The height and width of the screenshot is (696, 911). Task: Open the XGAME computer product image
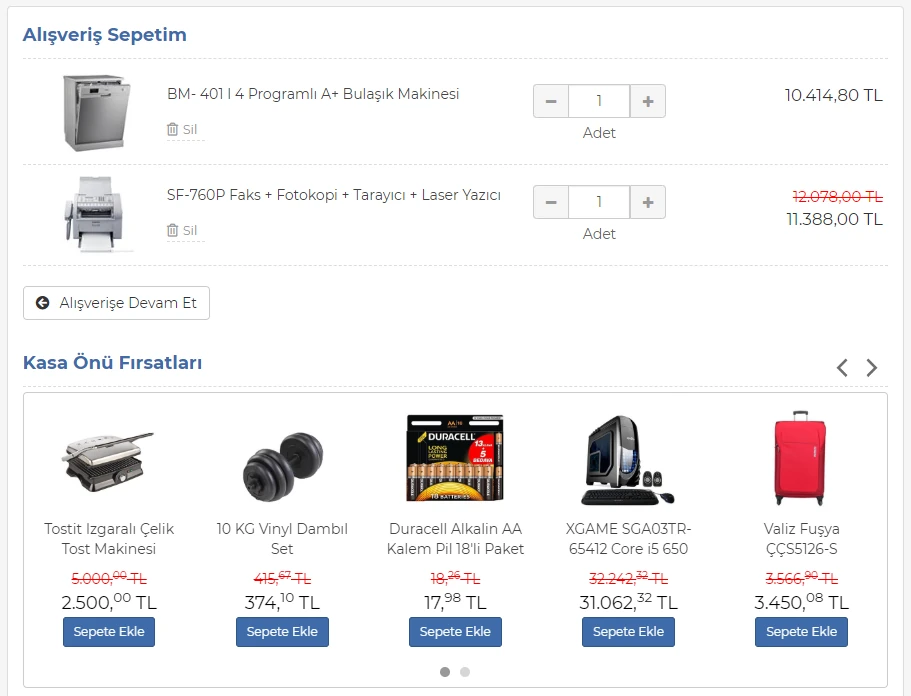click(628, 460)
